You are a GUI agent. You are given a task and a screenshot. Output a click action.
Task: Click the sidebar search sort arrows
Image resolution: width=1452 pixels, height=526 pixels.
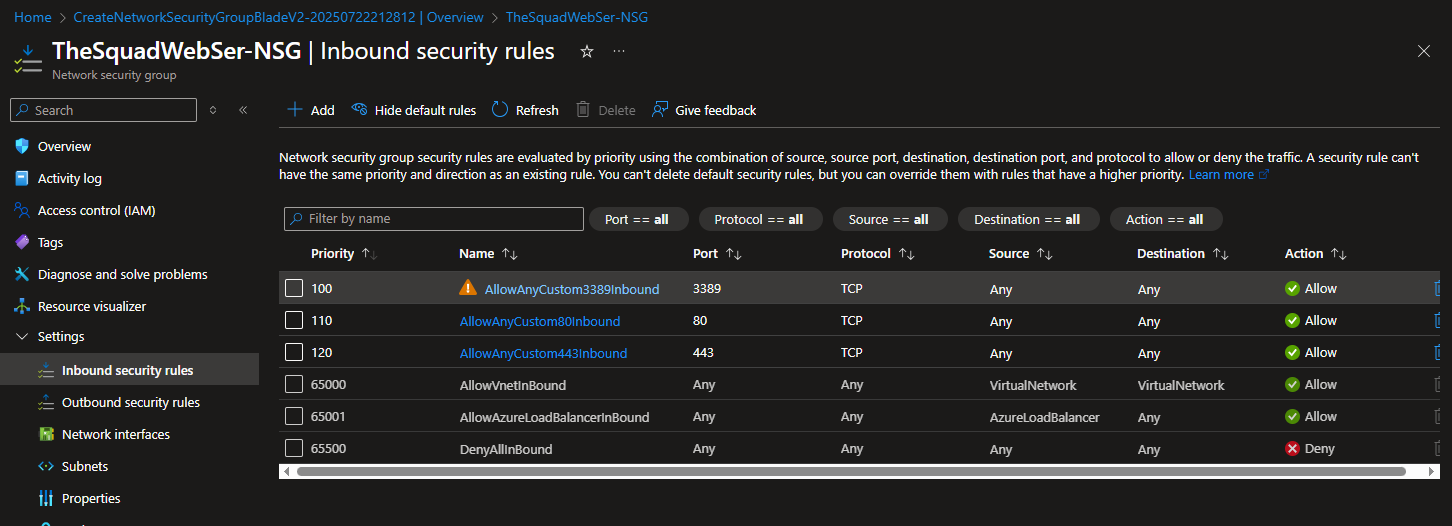point(213,110)
